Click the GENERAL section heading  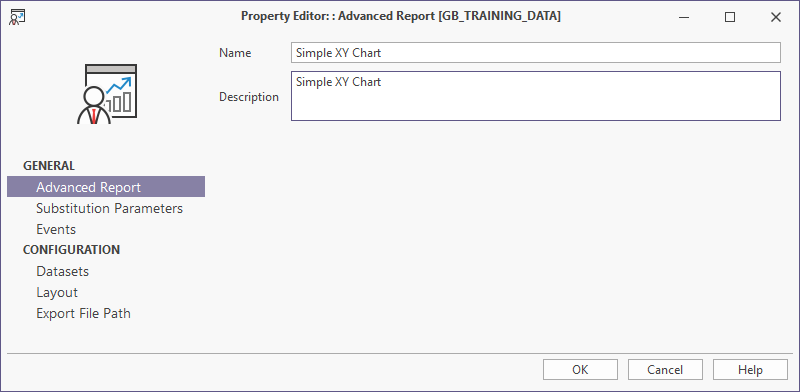point(49,165)
